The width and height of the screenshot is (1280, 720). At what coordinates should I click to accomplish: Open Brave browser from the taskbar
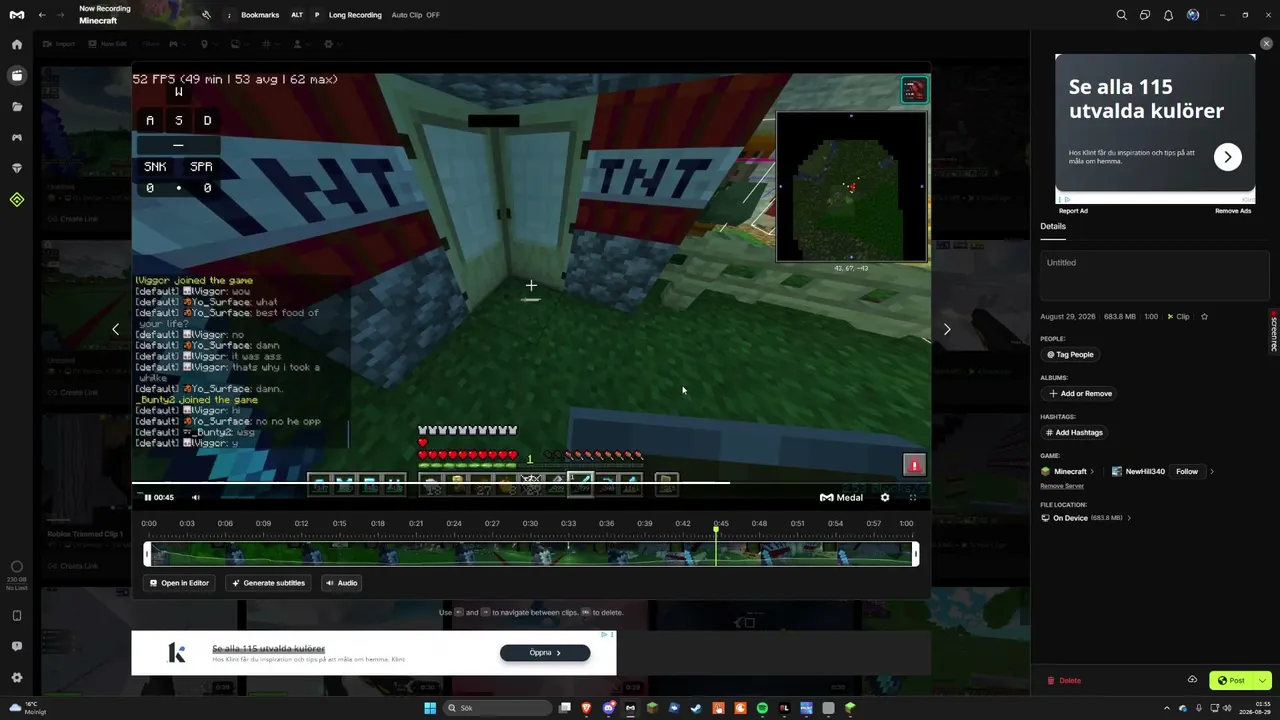click(586, 708)
